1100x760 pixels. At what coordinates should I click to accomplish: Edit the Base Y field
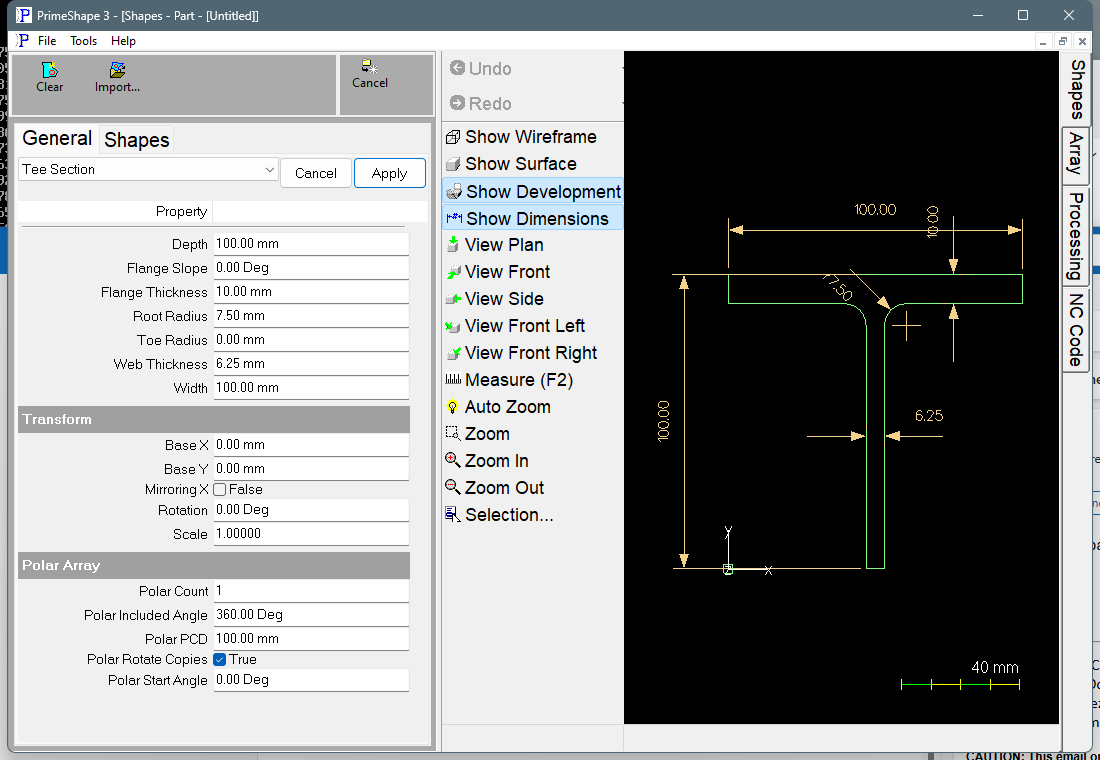pyautogui.click(x=311, y=468)
